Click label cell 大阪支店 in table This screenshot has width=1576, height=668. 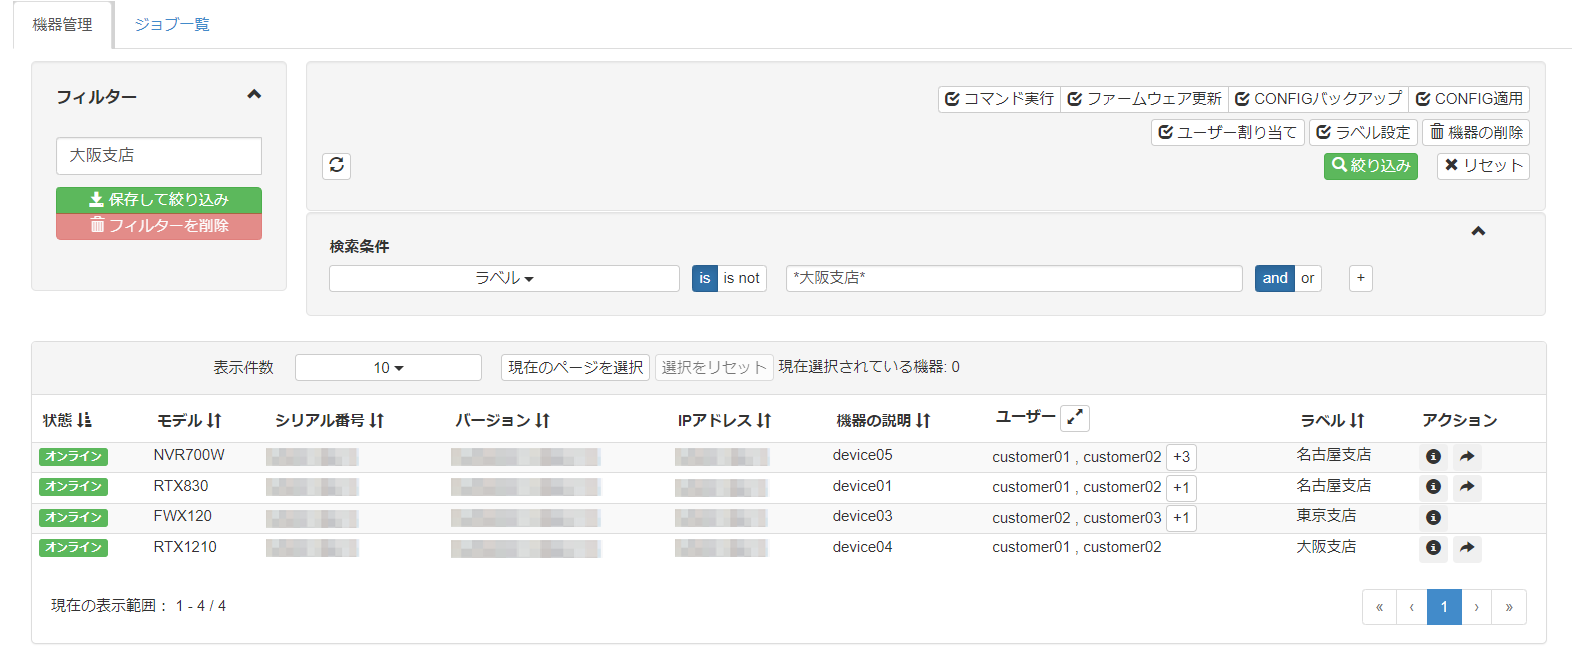[1326, 547]
